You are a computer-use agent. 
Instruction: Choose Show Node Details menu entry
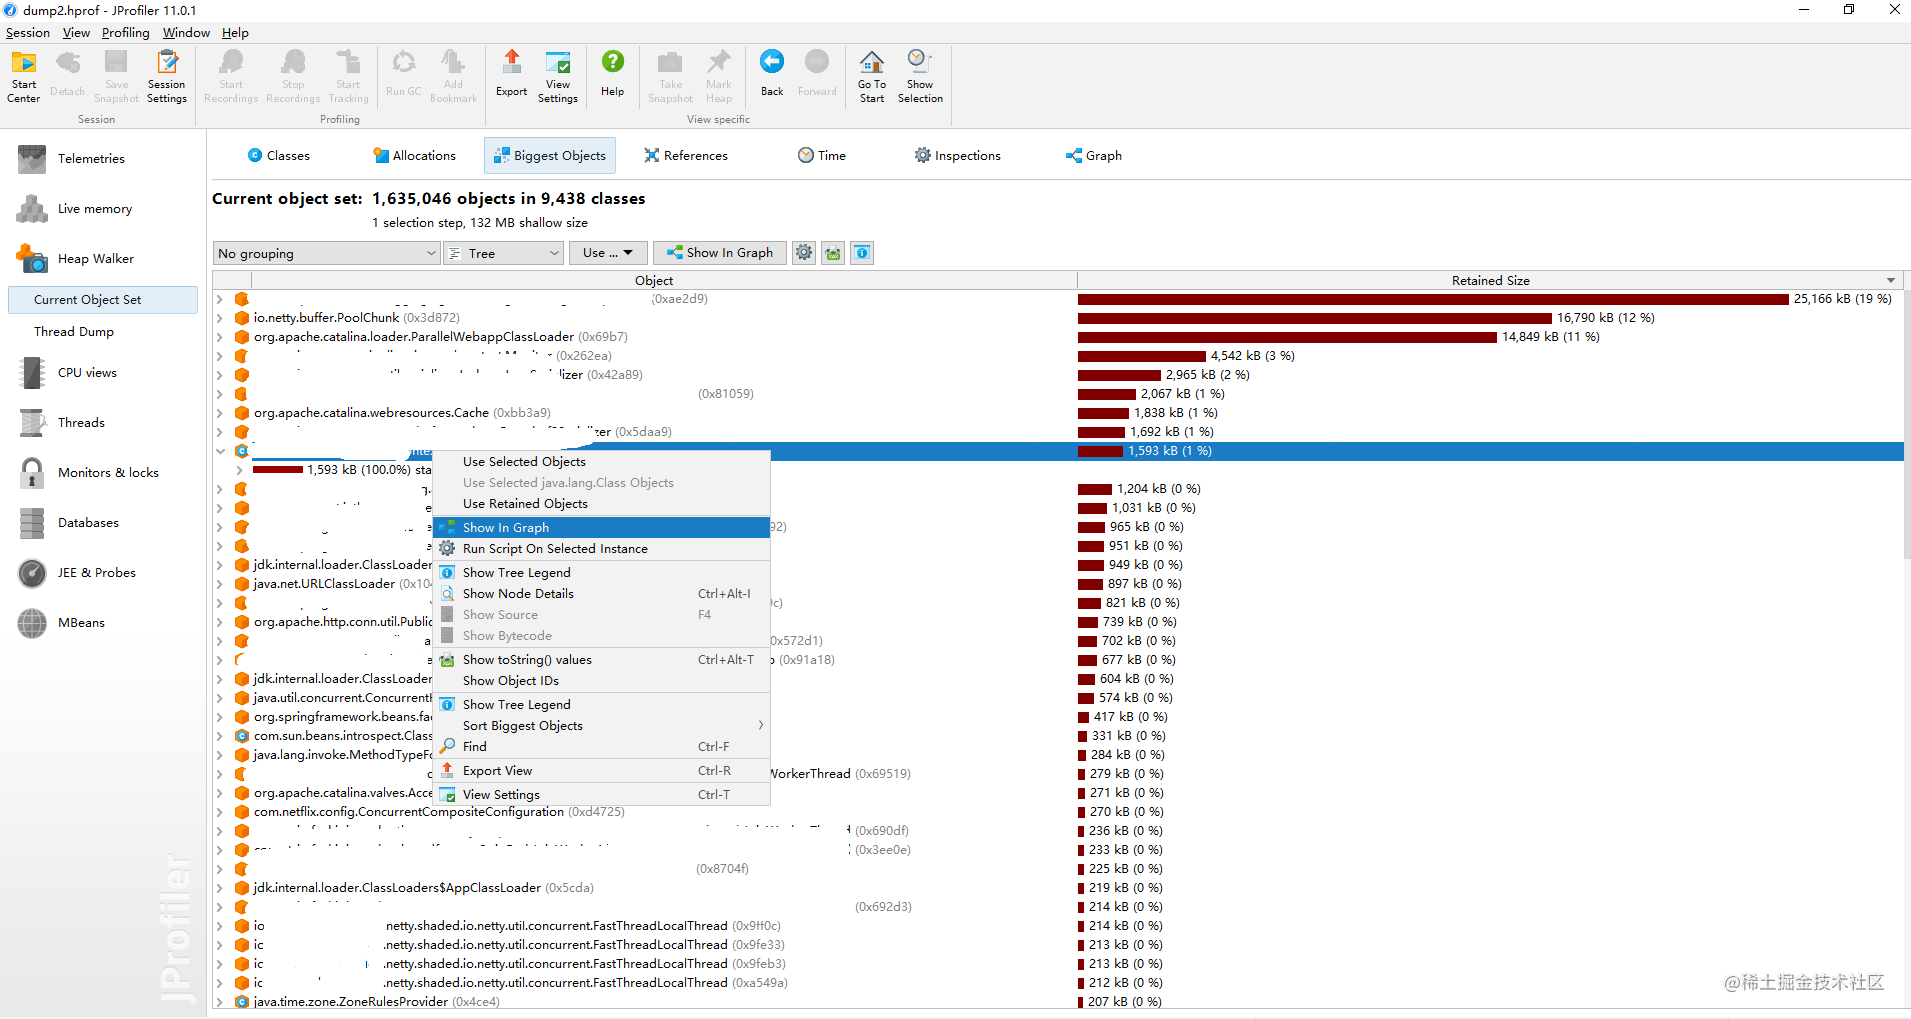(602, 594)
